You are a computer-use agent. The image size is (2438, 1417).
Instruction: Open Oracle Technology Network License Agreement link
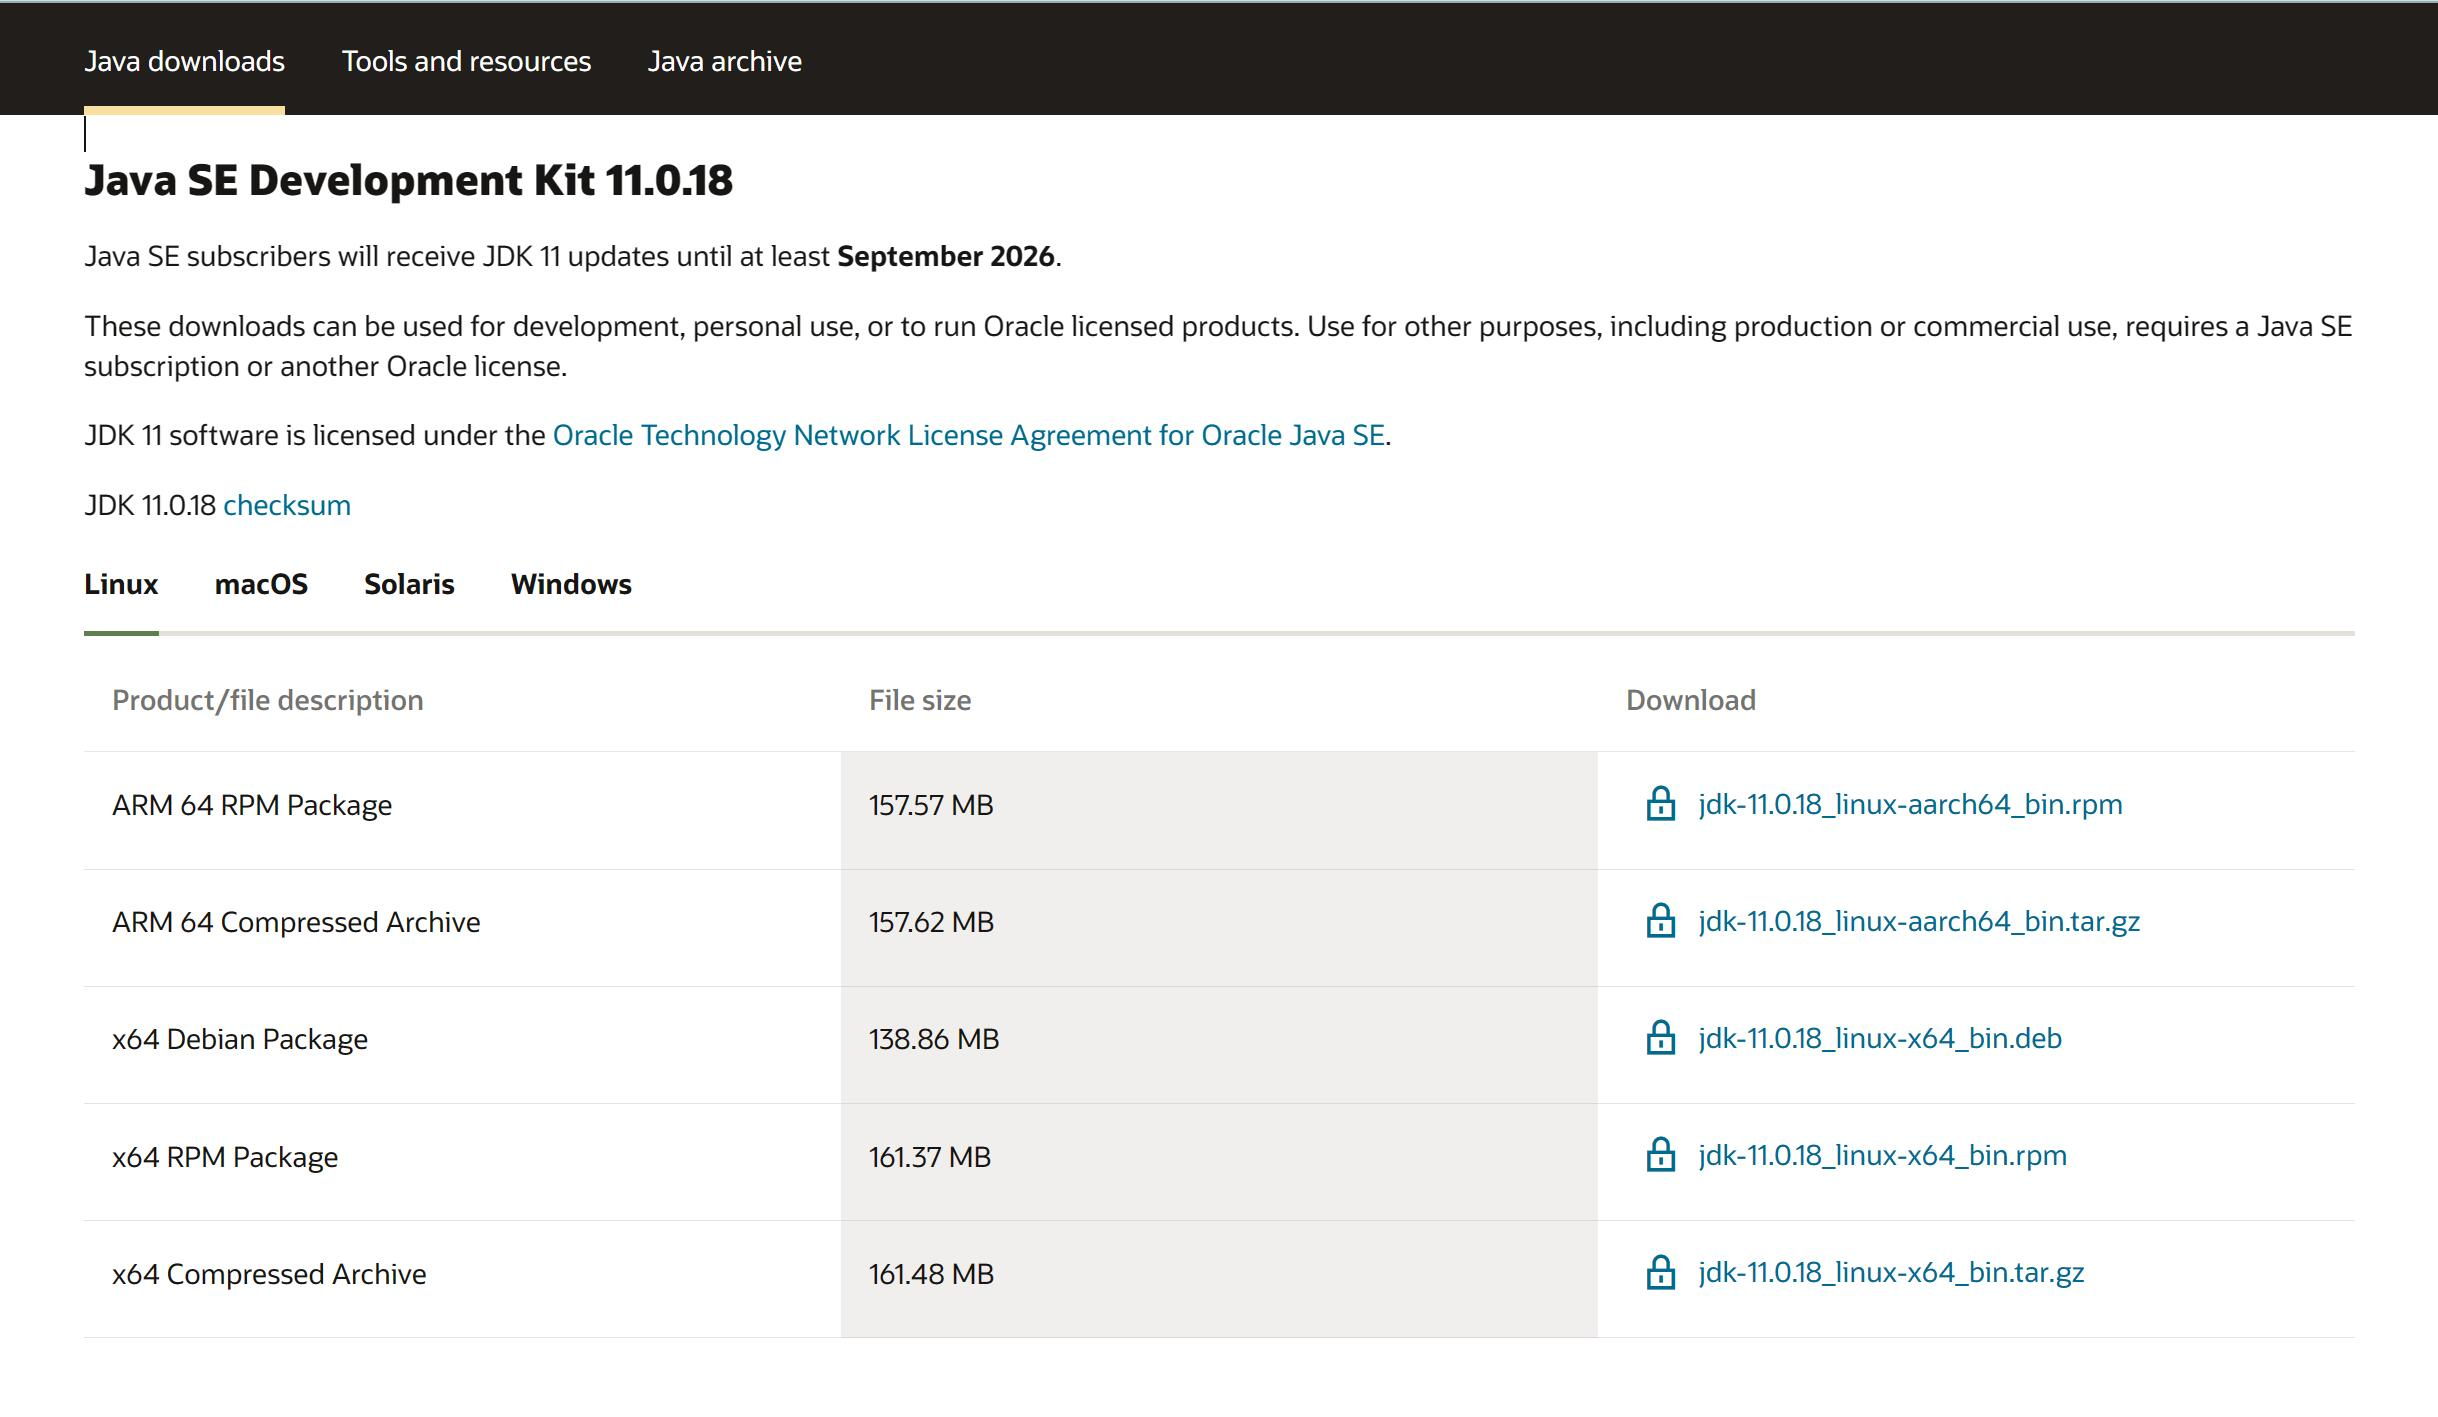(x=968, y=435)
